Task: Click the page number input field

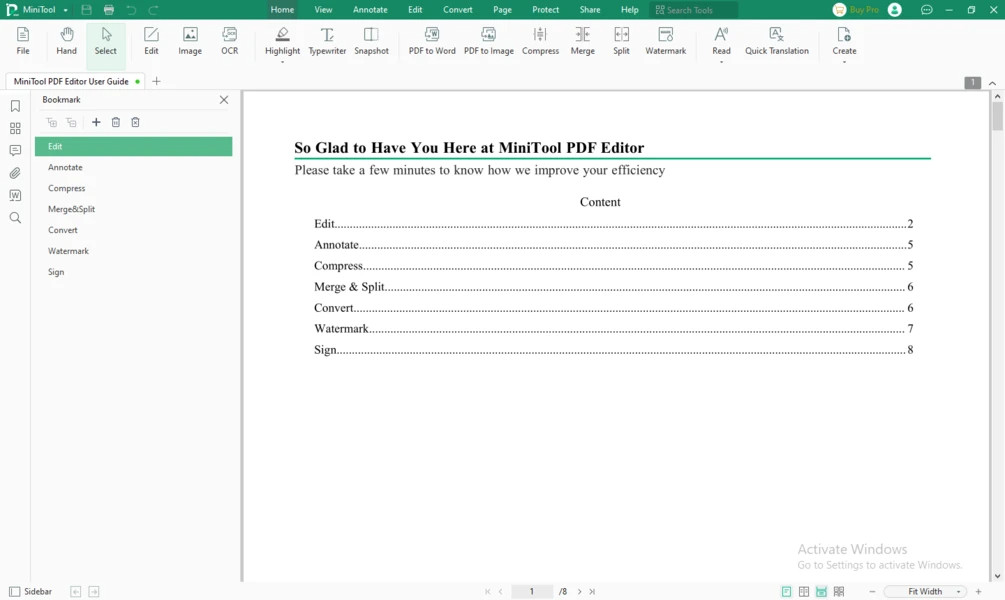Action: click(x=531, y=592)
